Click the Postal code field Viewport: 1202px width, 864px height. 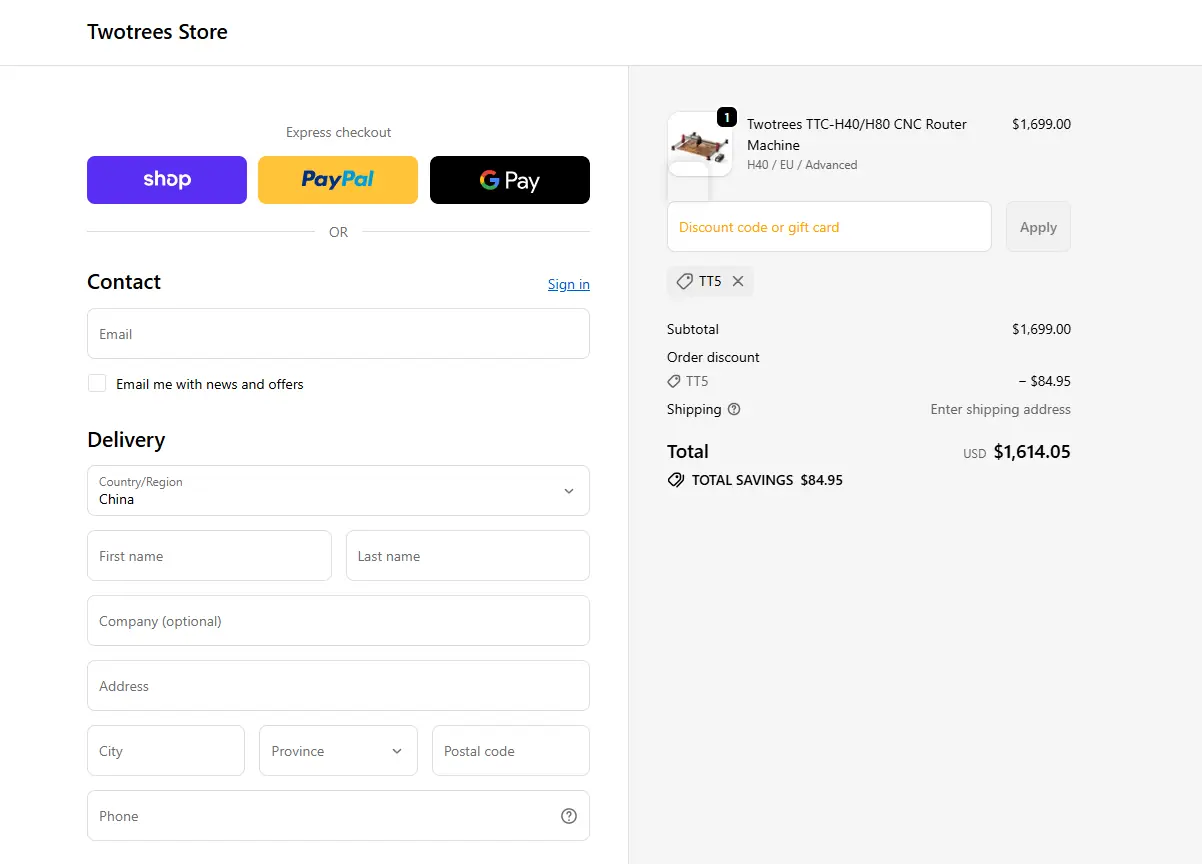(x=510, y=751)
